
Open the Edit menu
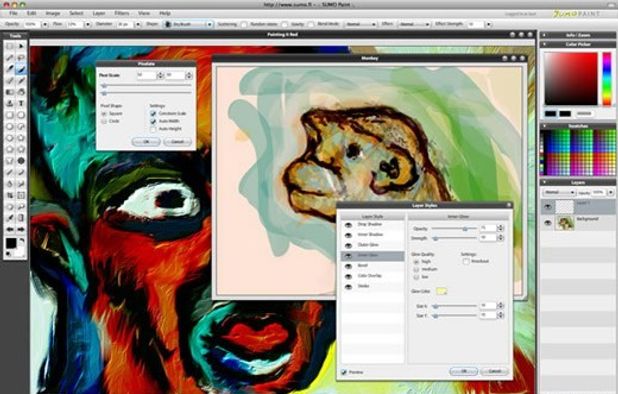[32, 13]
